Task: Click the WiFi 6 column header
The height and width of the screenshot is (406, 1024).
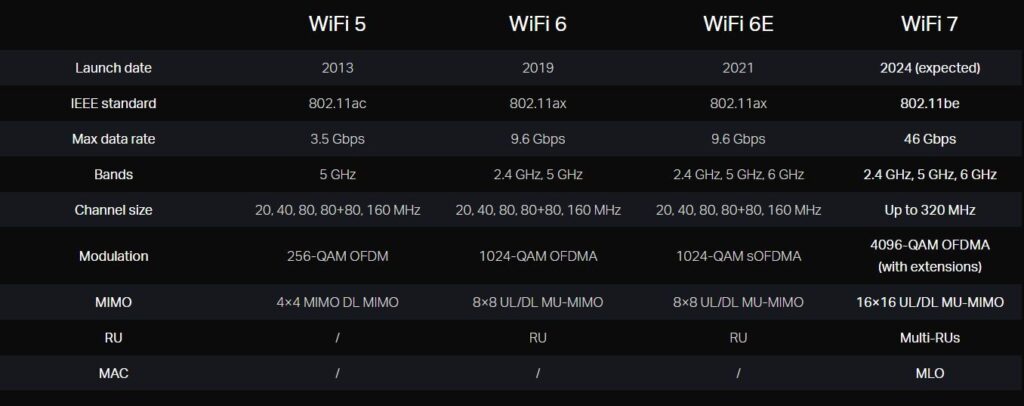Action: coord(537,24)
